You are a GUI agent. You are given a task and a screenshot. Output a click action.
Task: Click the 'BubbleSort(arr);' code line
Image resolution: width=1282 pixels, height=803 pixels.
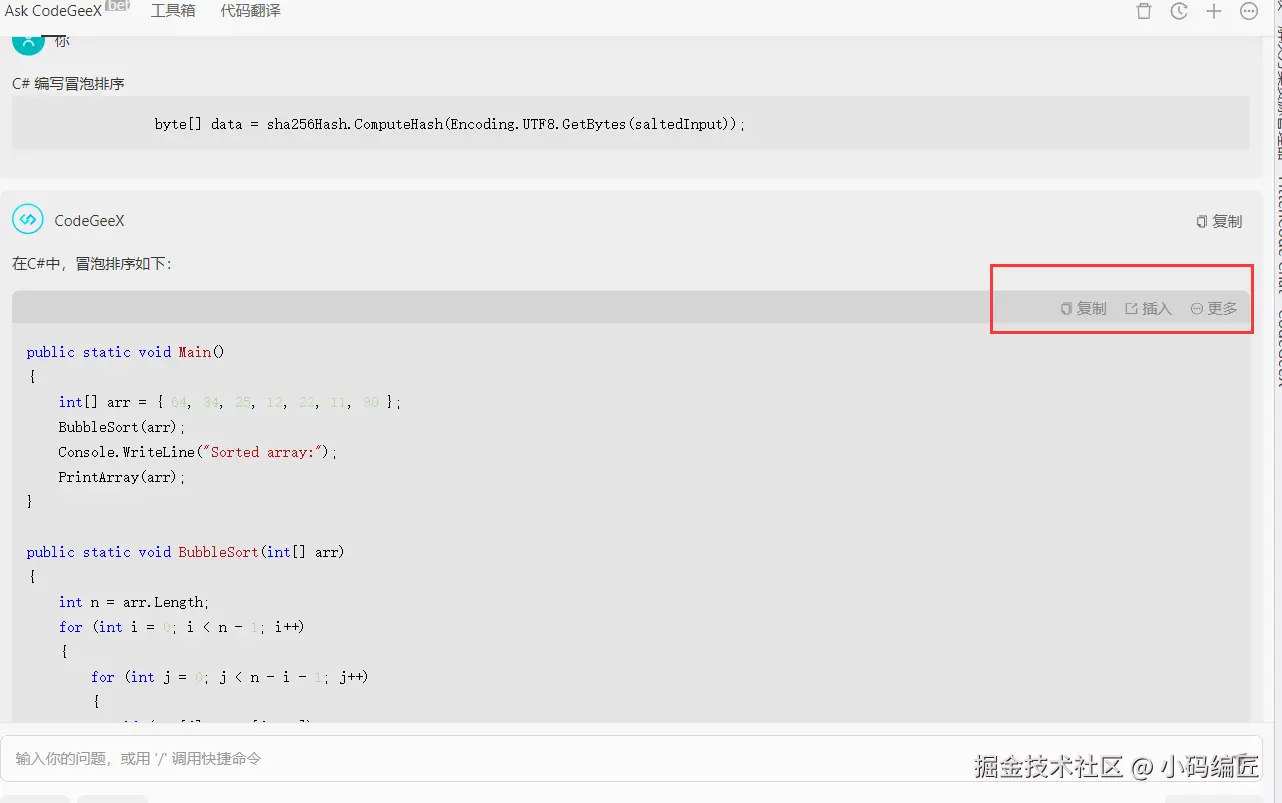(122, 427)
